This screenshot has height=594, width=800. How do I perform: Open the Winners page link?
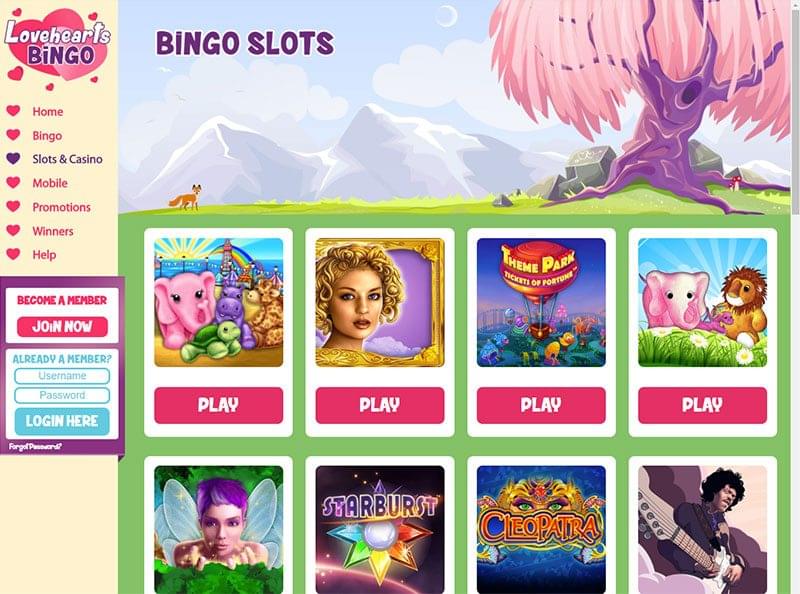click(x=53, y=231)
